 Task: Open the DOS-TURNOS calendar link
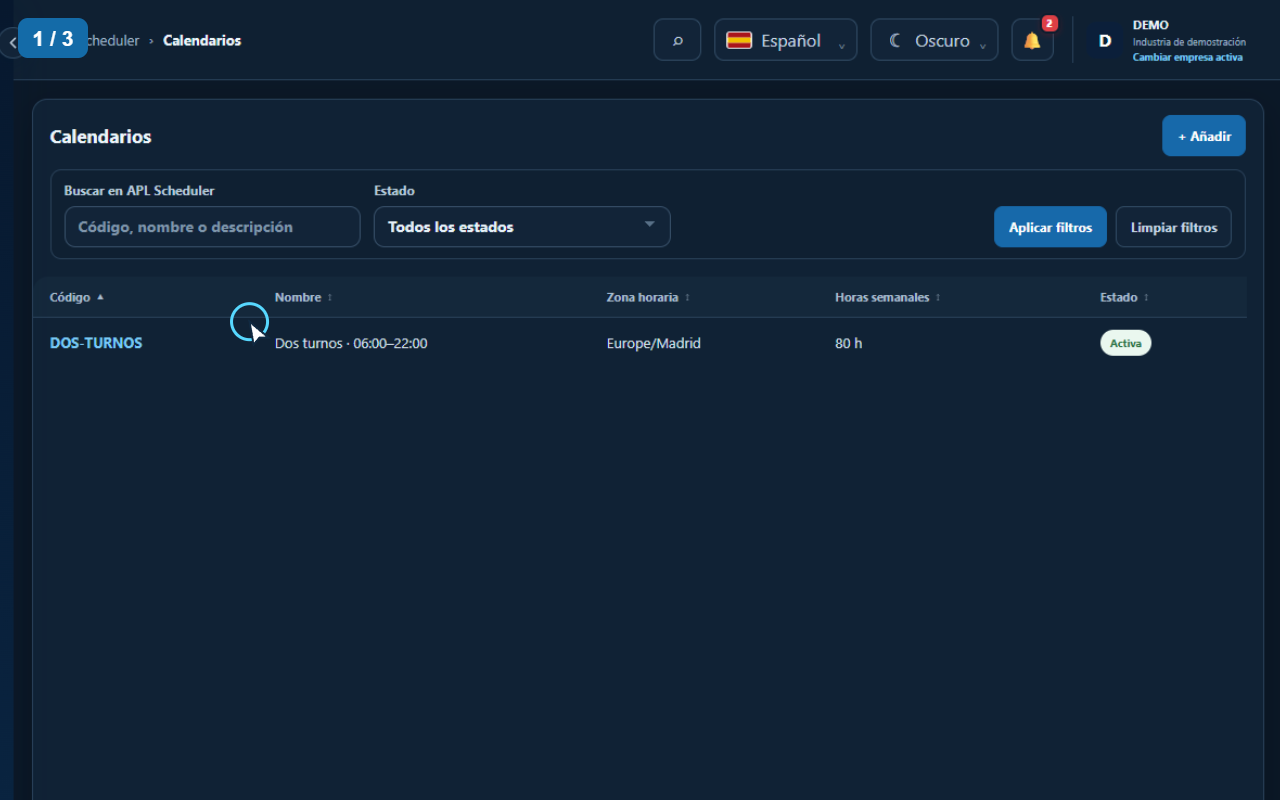[x=96, y=343]
